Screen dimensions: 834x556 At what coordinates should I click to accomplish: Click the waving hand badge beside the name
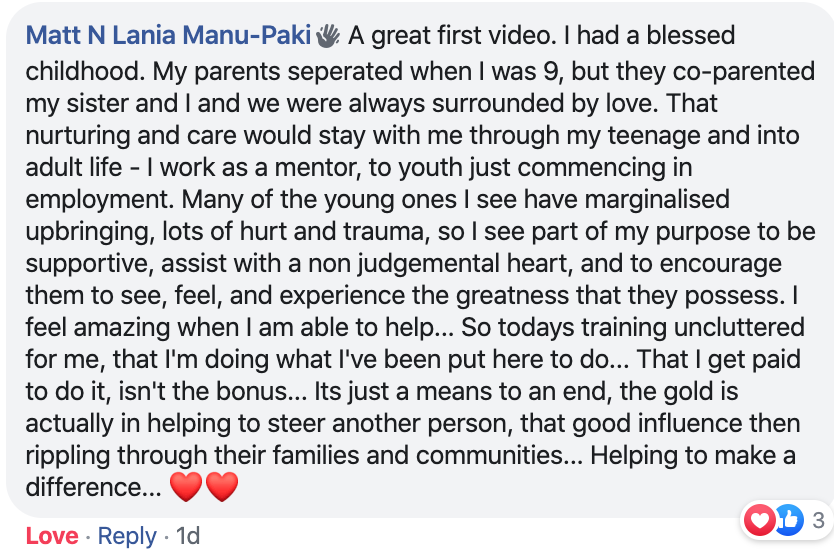pyautogui.click(x=328, y=36)
